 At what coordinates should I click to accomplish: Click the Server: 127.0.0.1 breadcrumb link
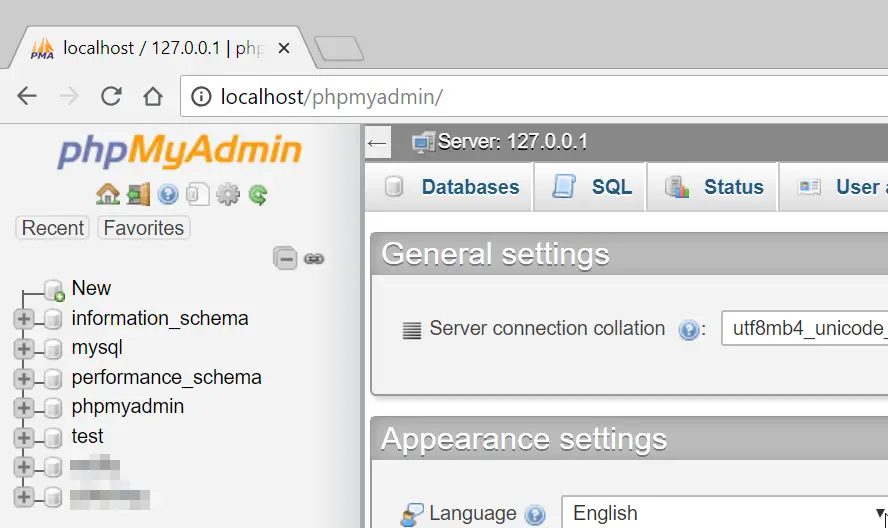tap(513, 142)
